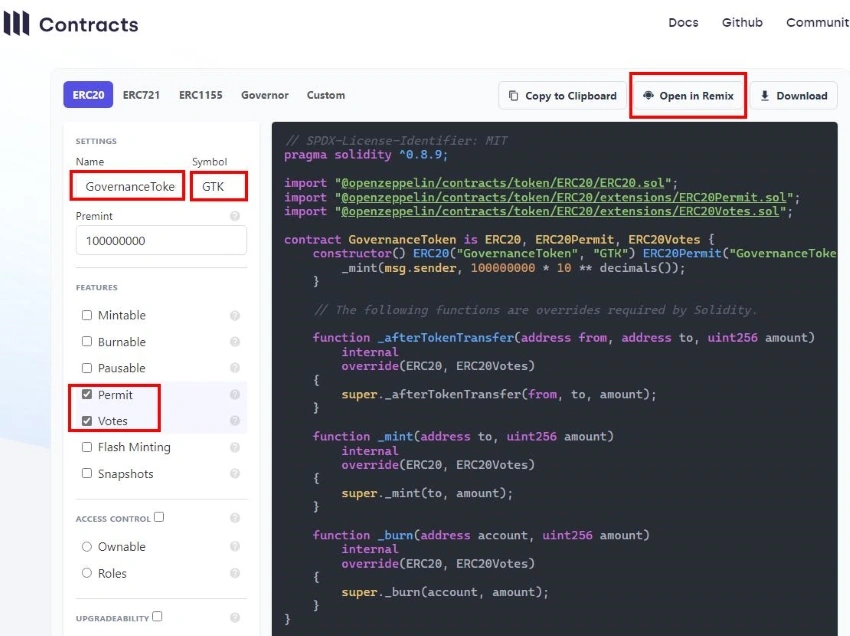
Task: Open the Flash Minting help icon
Action: click(235, 447)
